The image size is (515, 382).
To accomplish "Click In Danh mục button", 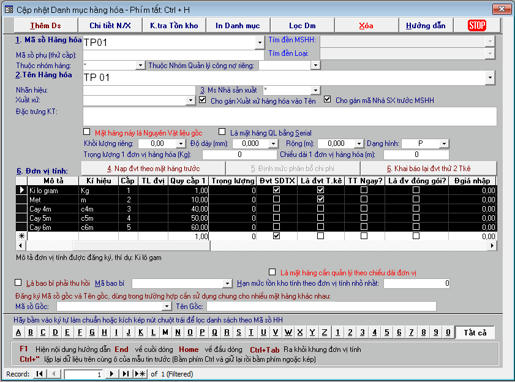I will pyautogui.click(x=238, y=25).
